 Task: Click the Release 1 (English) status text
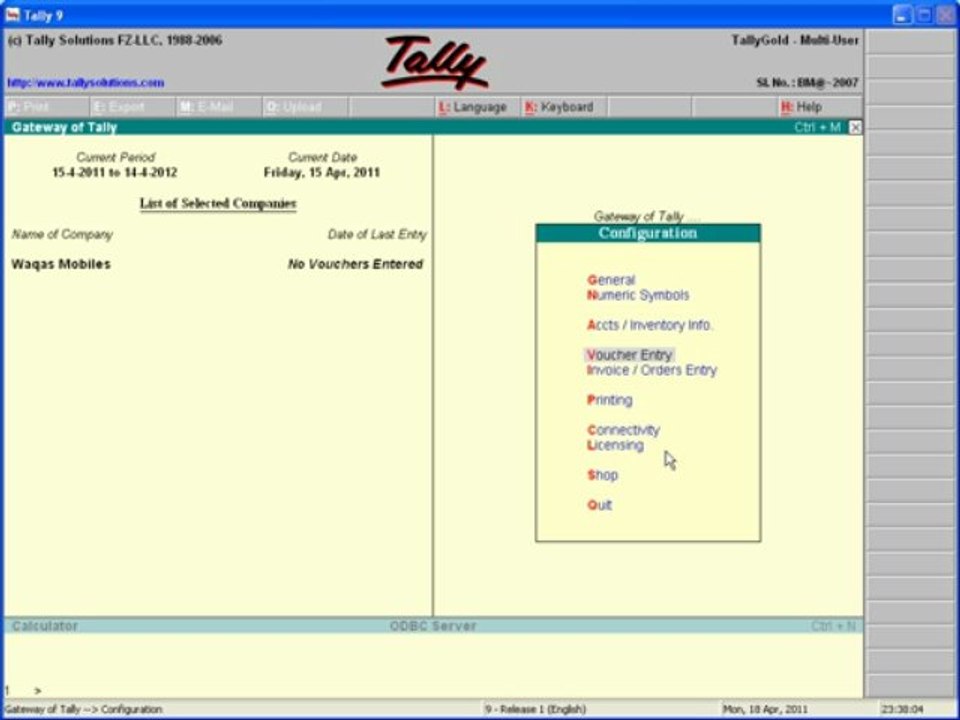(x=535, y=710)
